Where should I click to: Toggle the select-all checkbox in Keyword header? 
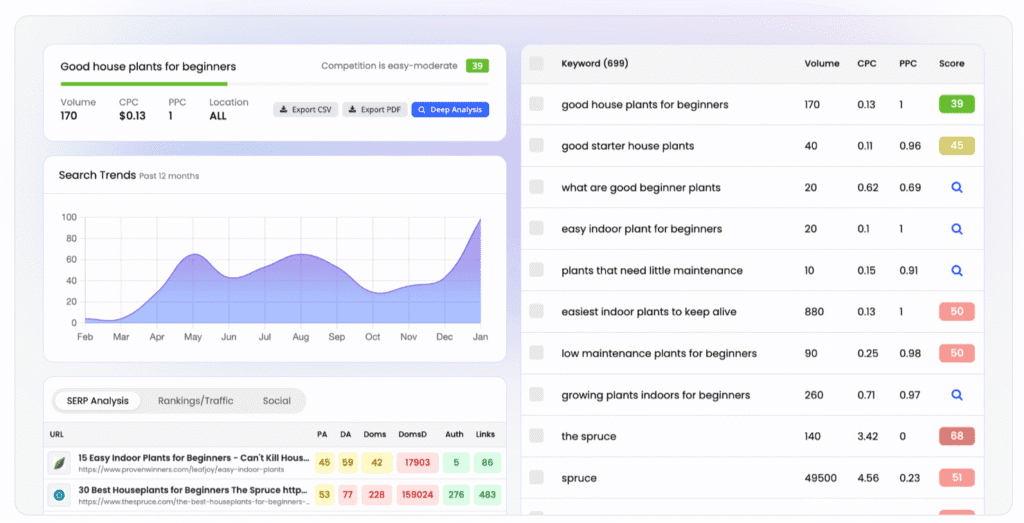click(537, 63)
